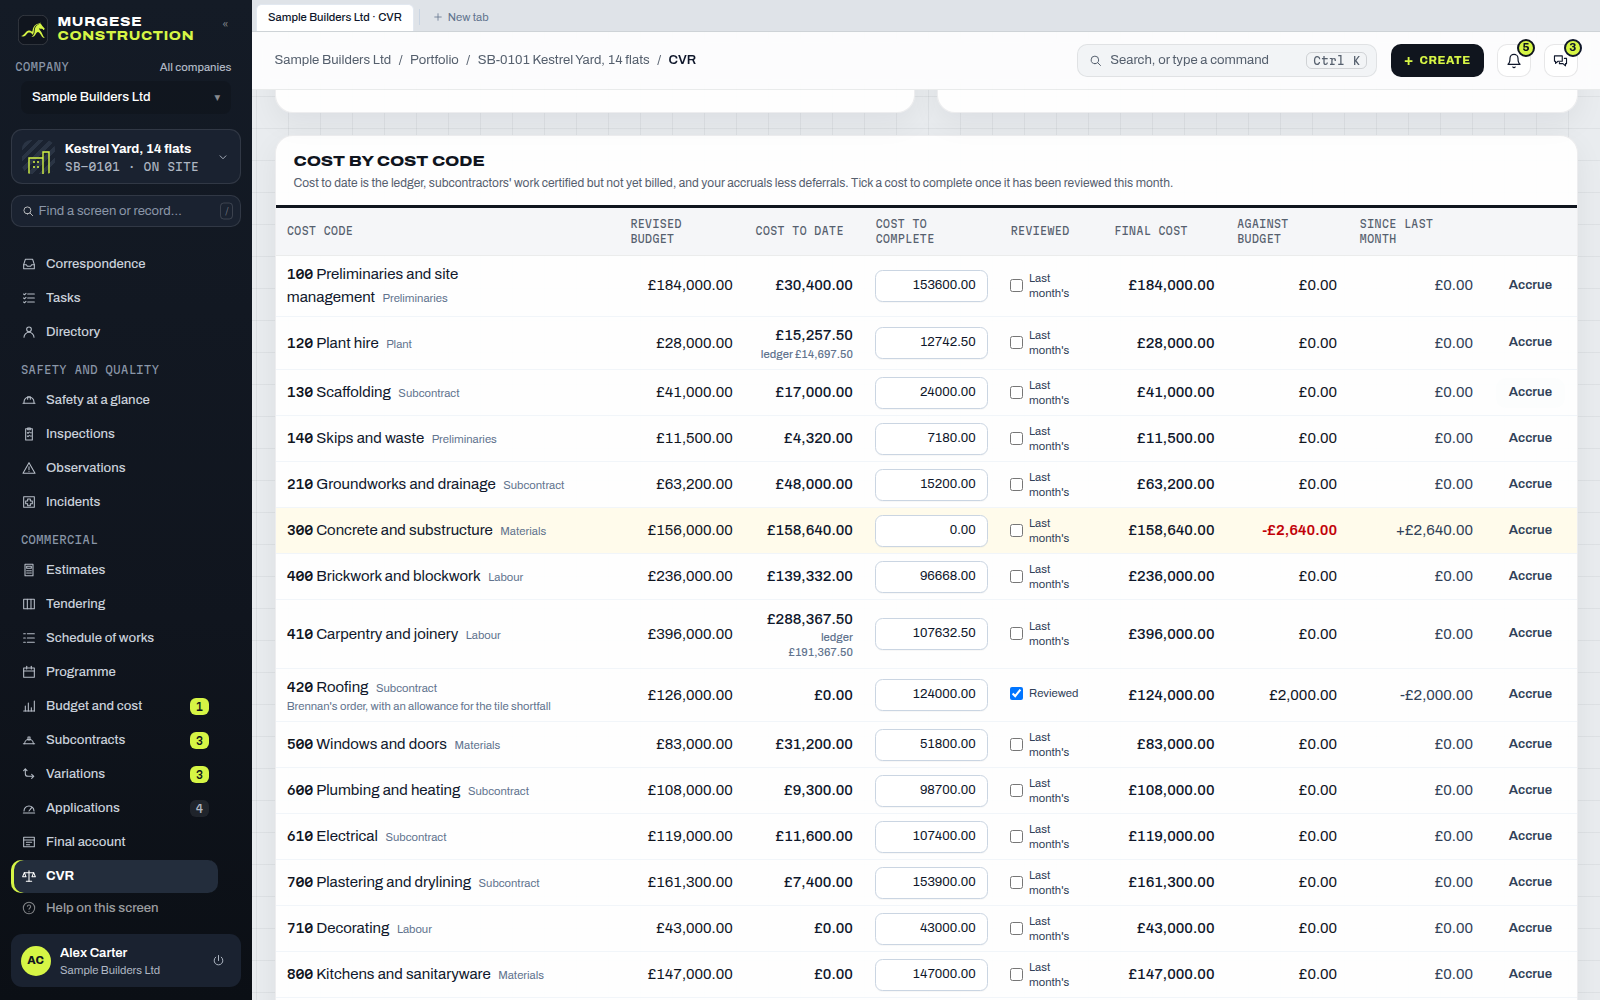Untick Reviewed checkbox for 420 Roofing
This screenshot has width=1600, height=1000.
(x=1016, y=694)
